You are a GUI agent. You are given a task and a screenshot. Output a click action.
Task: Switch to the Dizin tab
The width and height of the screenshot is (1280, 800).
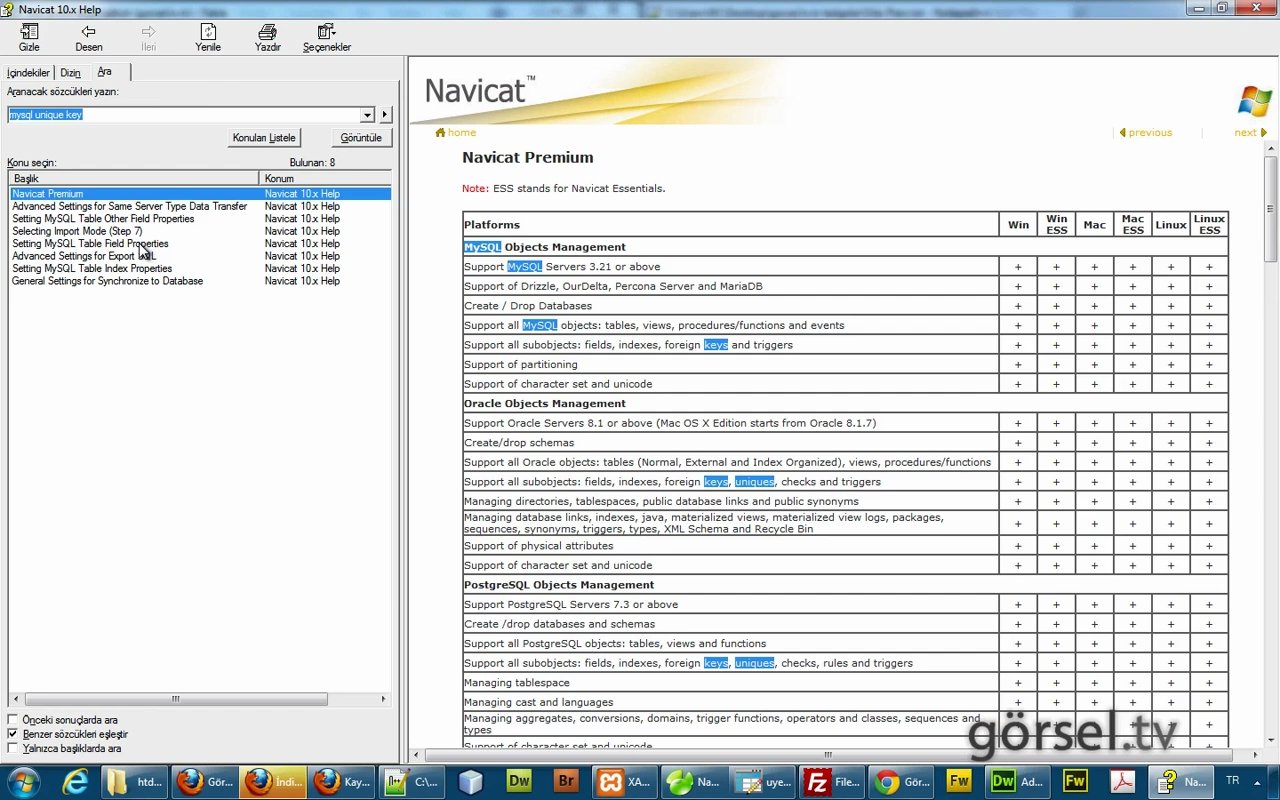point(70,73)
